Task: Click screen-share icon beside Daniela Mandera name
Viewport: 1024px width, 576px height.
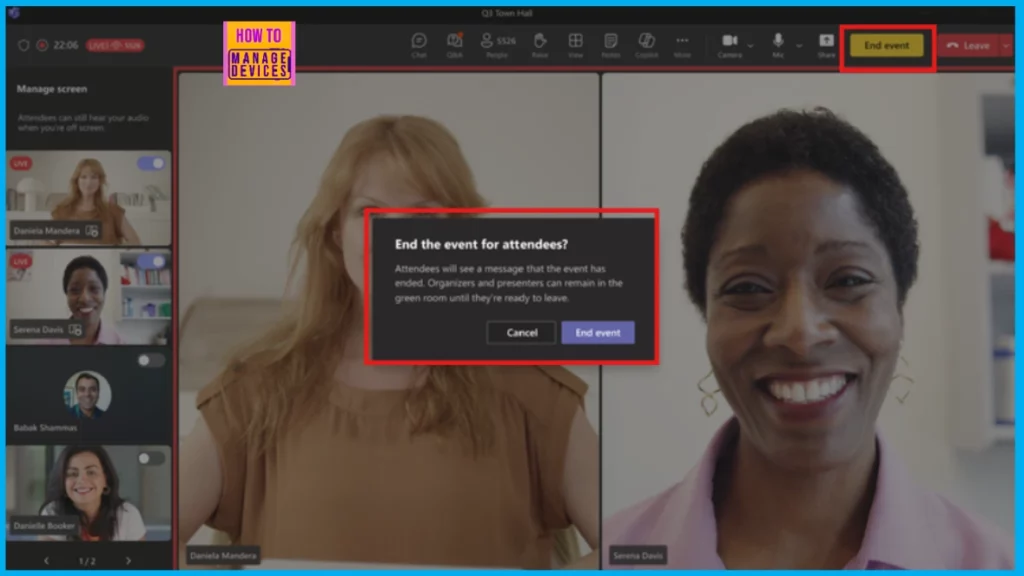Action: click(92, 231)
